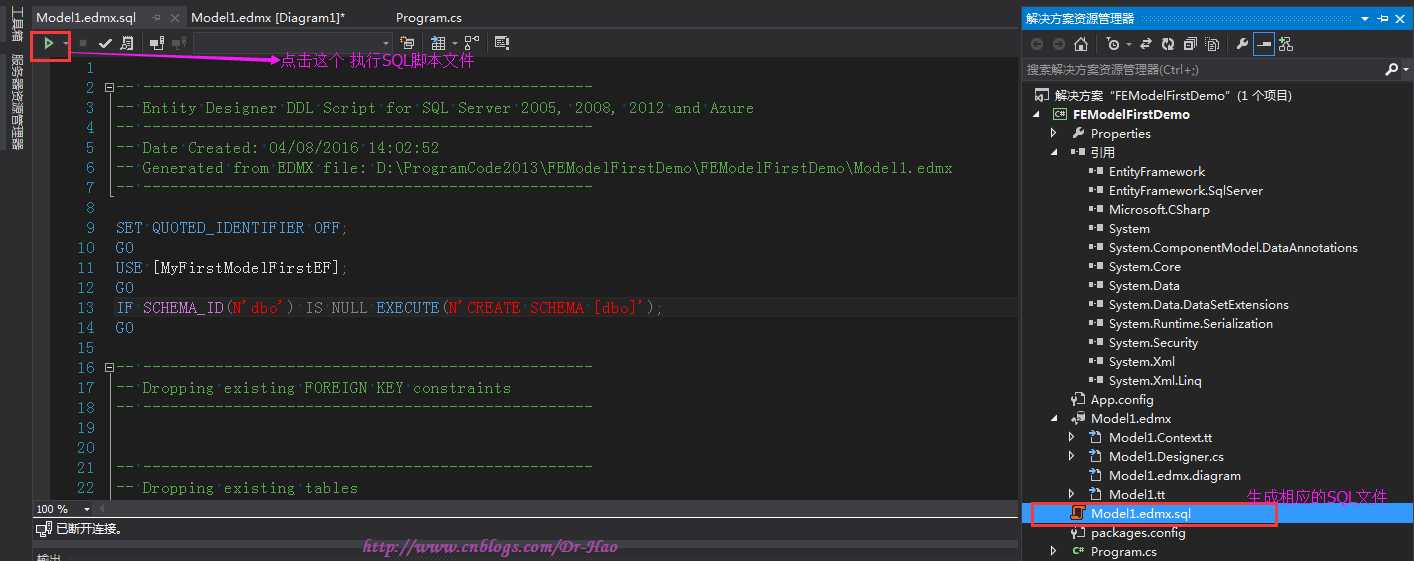Select packages.config file
The image size is (1414, 561).
tap(1137, 532)
